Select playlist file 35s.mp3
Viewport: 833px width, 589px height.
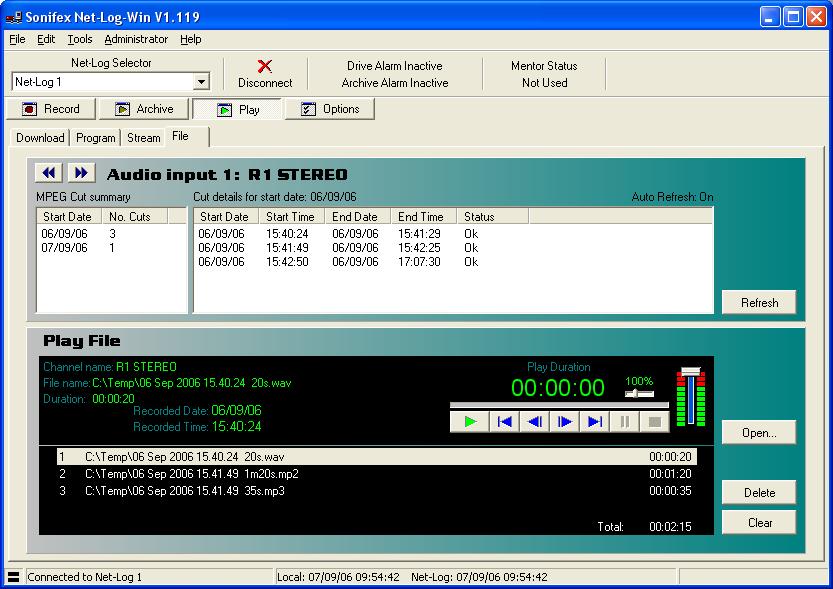(377, 491)
